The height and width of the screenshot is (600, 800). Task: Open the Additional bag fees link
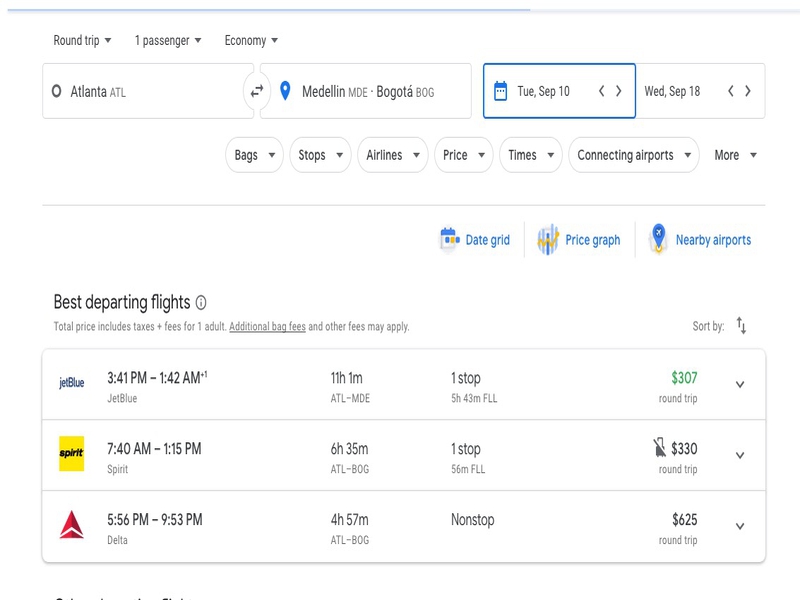click(267, 327)
